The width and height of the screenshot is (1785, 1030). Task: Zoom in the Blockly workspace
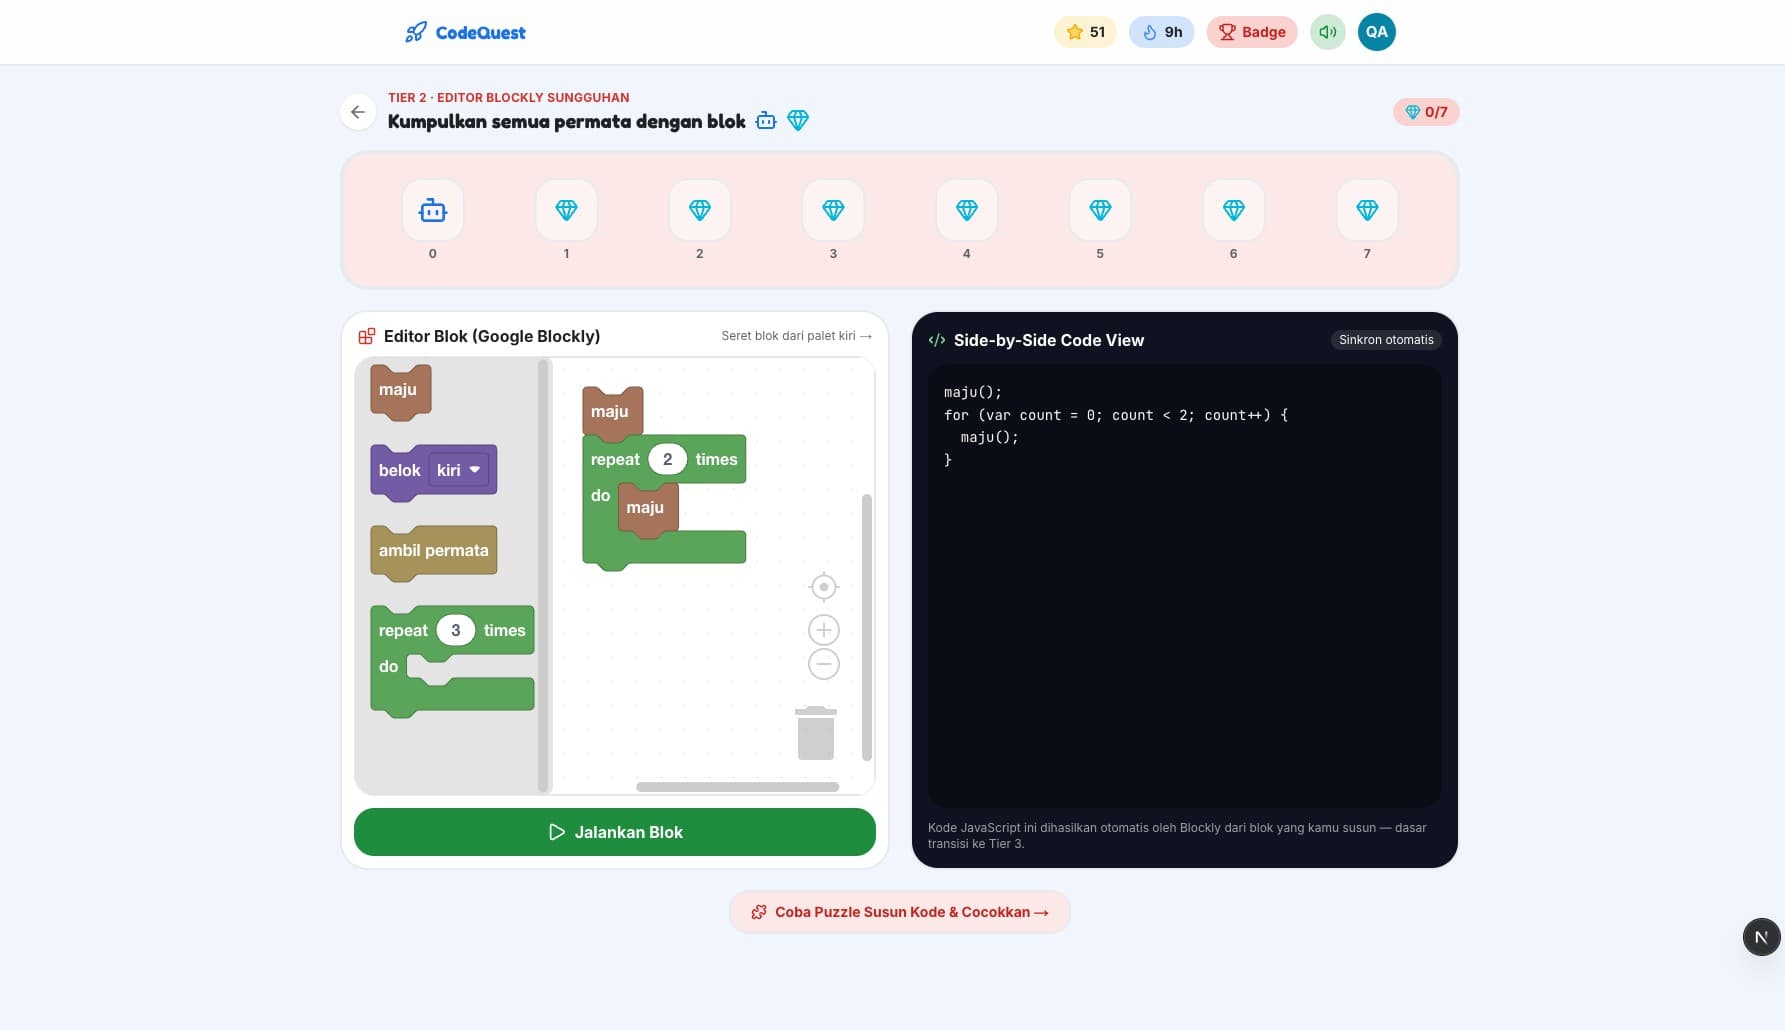click(x=824, y=630)
